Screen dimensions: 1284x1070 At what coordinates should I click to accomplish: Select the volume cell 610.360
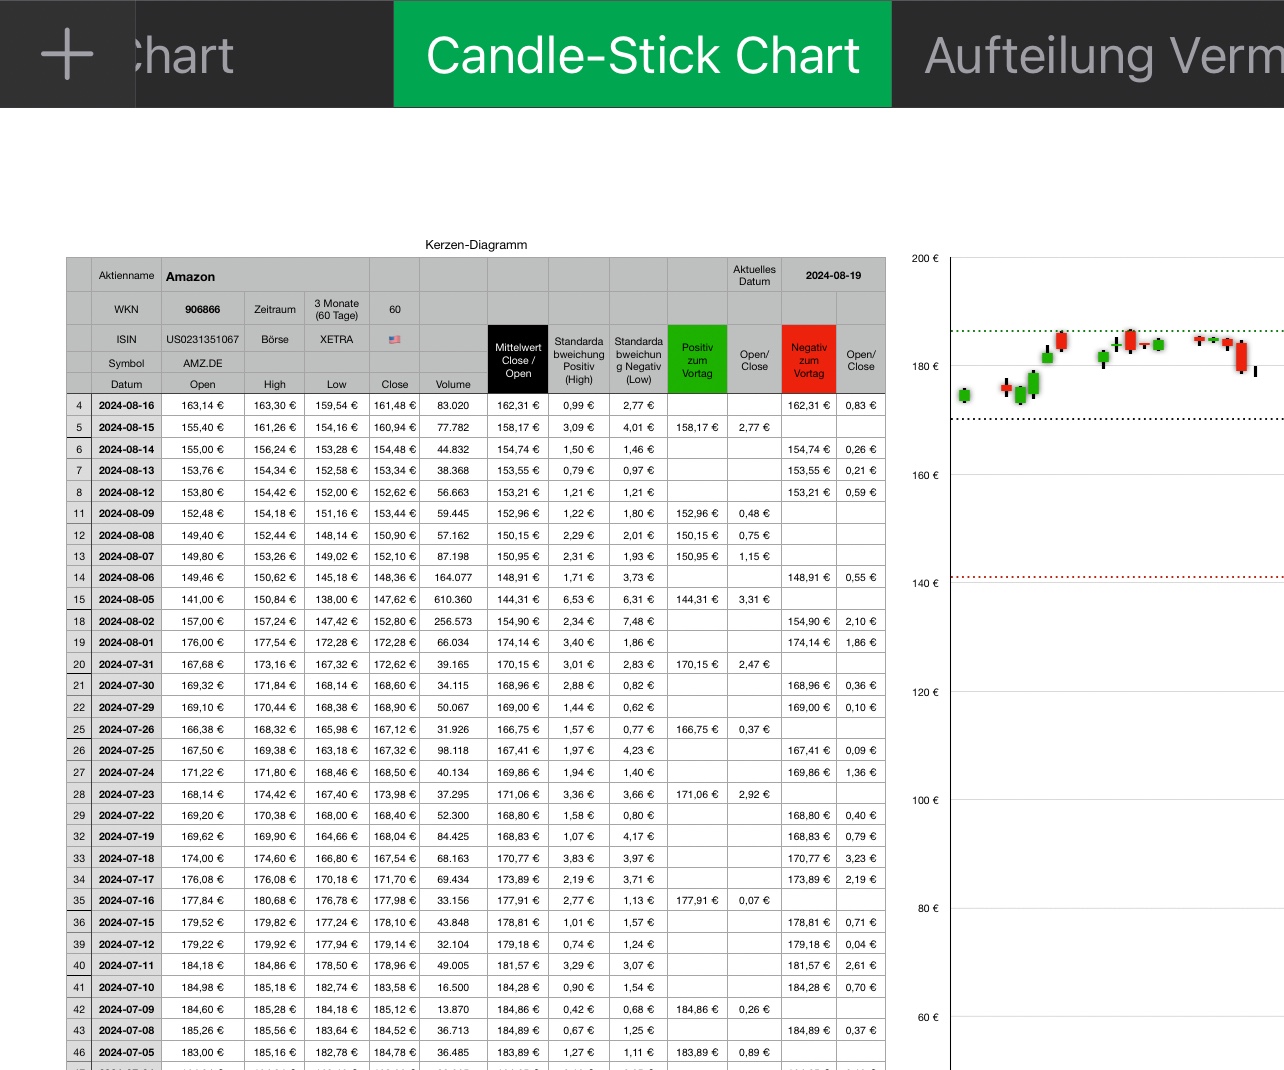coord(453,600)
